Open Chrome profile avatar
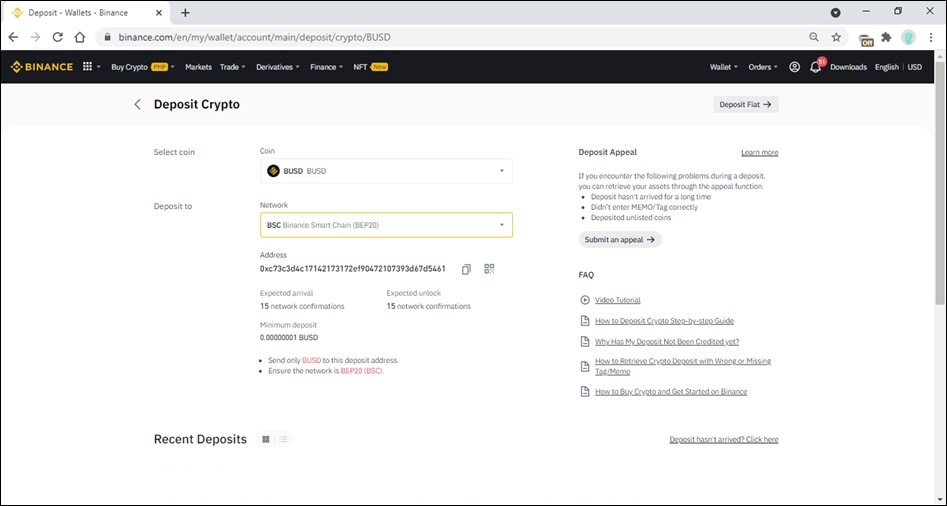Viewport: 947px width, 506px height. click(908, 37)
